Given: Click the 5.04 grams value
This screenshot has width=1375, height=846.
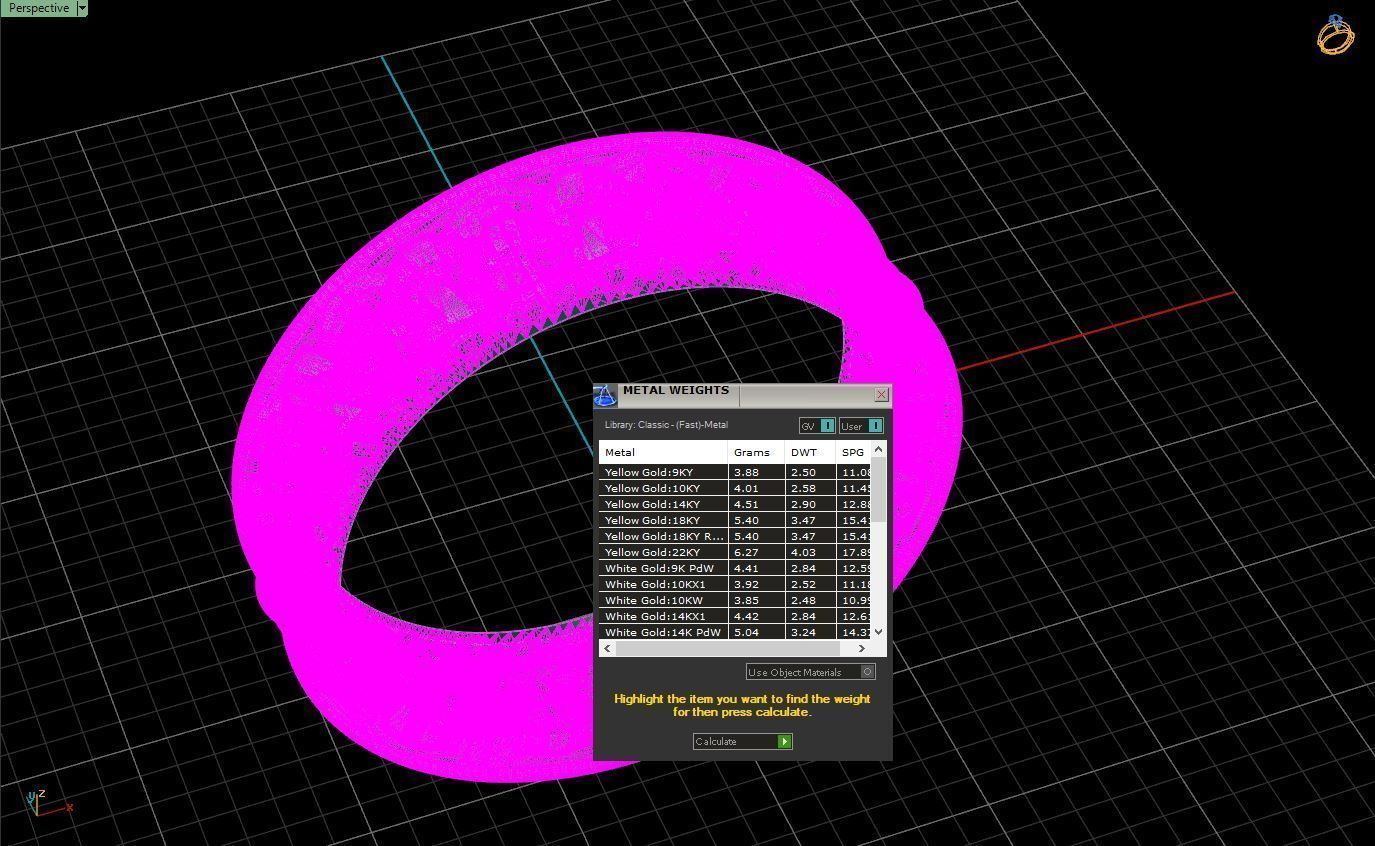Looking at the screenshot, I should click(746, 632).
